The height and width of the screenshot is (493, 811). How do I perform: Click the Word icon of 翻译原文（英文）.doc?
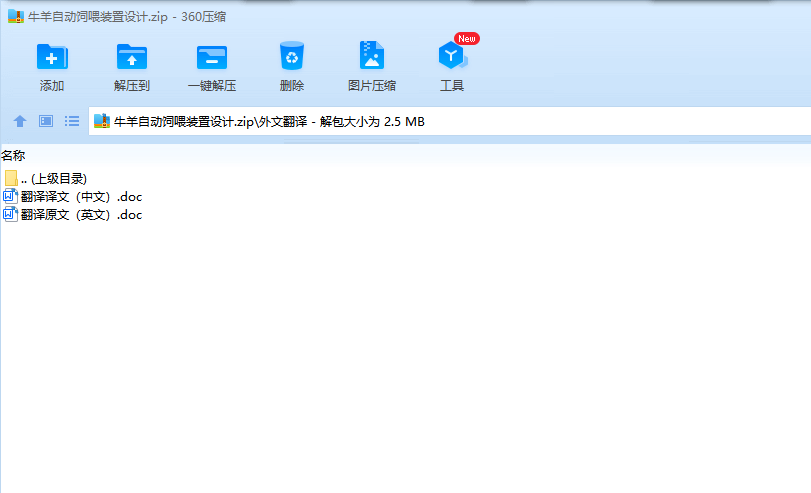[10, 215]
